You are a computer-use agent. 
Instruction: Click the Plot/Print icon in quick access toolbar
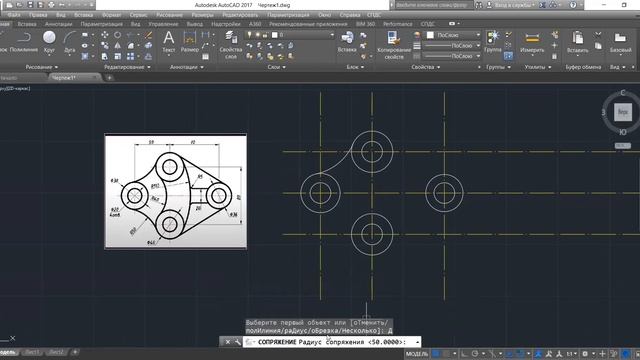[51, 5]
